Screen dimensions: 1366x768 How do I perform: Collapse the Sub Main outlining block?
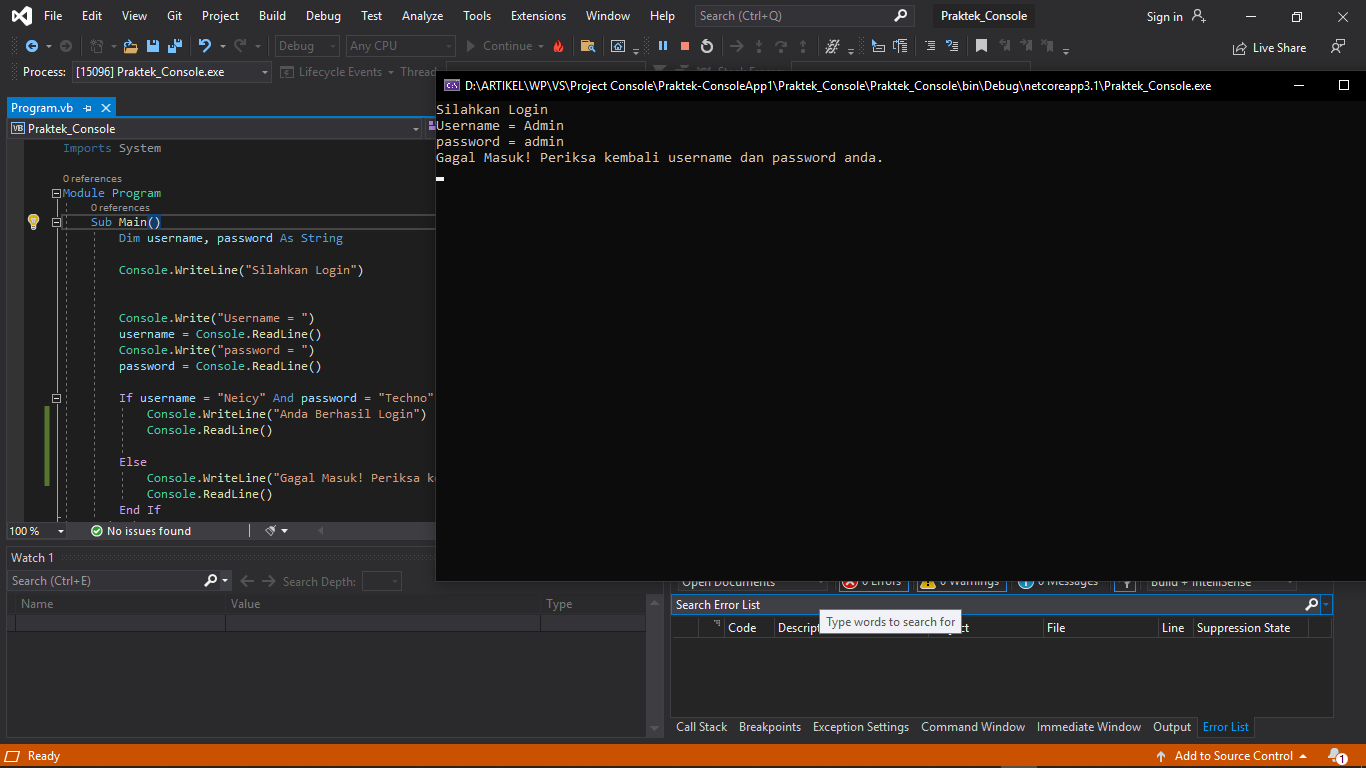[x=56, y=223]
